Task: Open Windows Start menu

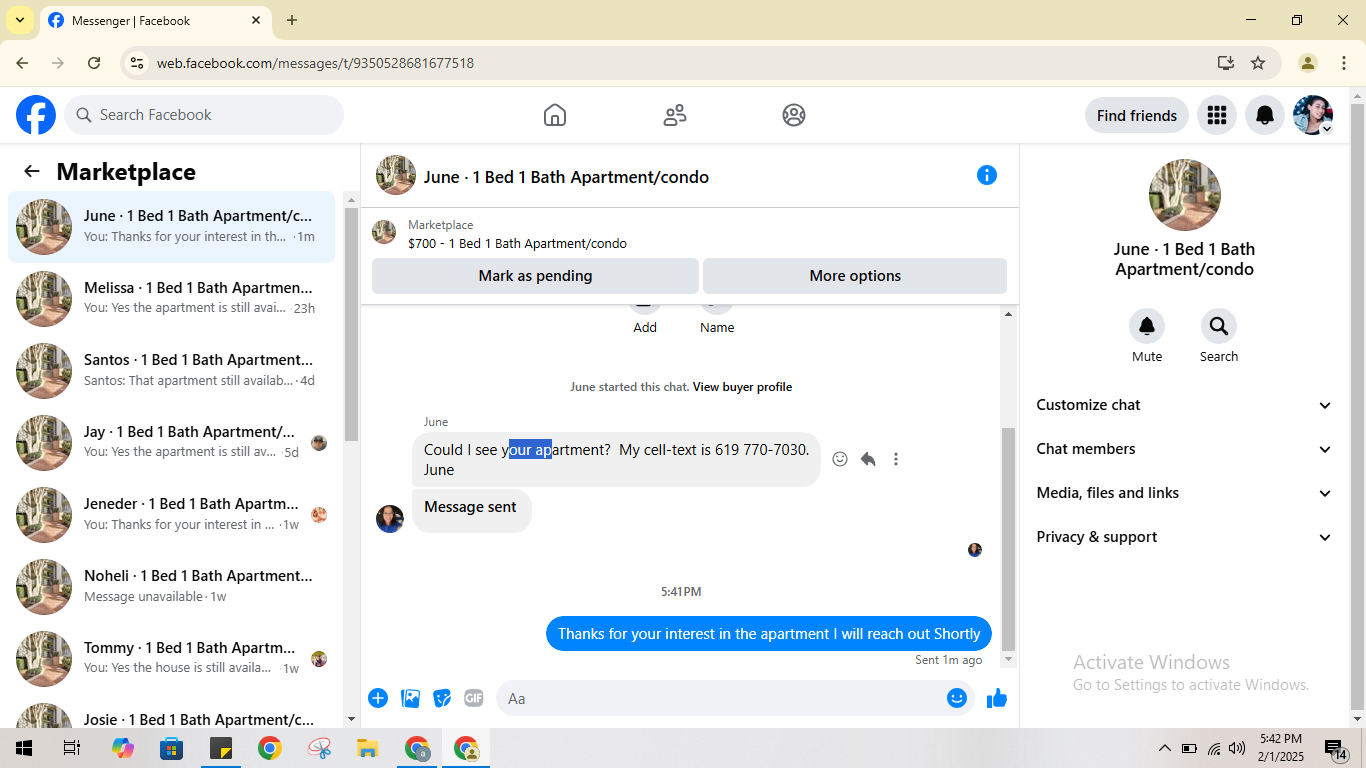Action: [x=23, y=748]
